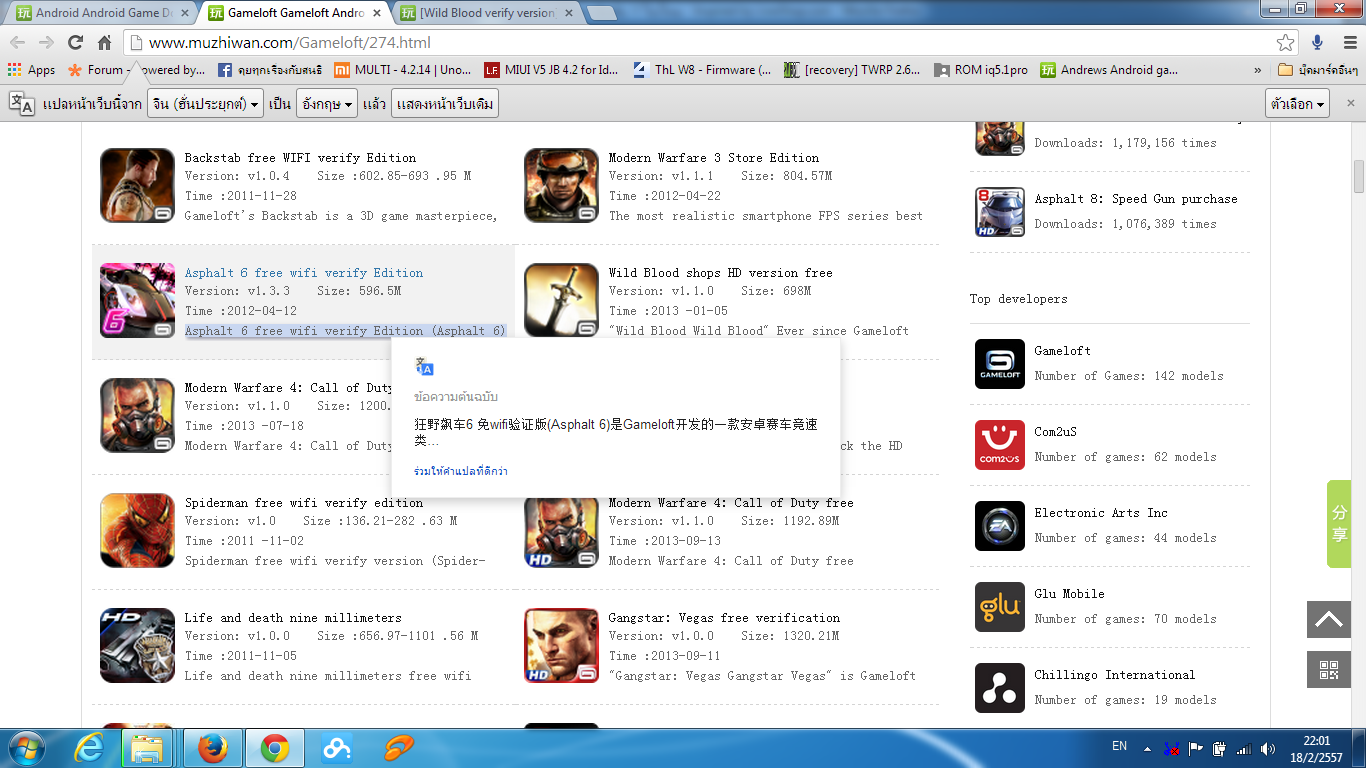
Task: Bookmark this page with the star icon
Action: click(x=1285, y=43)
